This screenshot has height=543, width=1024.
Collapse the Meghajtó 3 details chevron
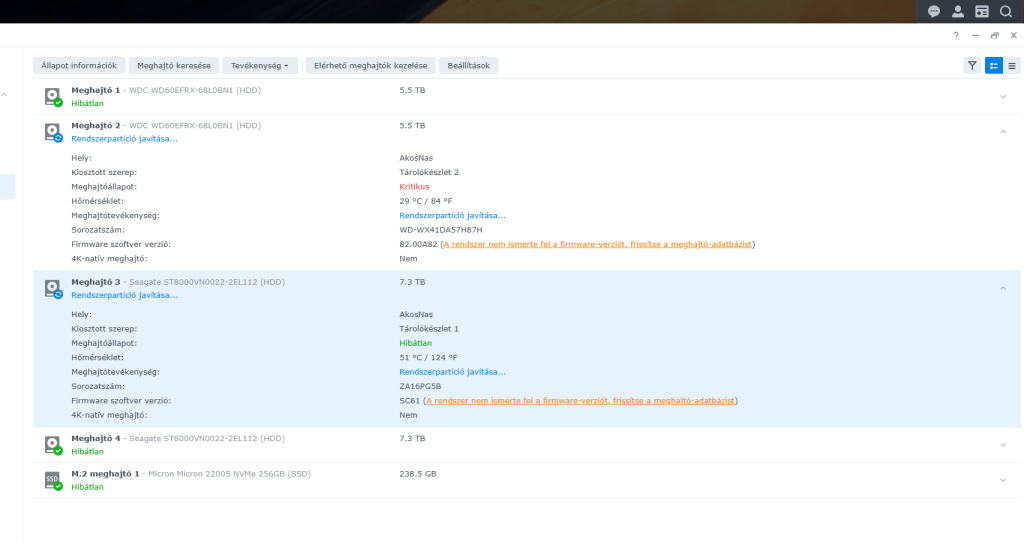1003,288
